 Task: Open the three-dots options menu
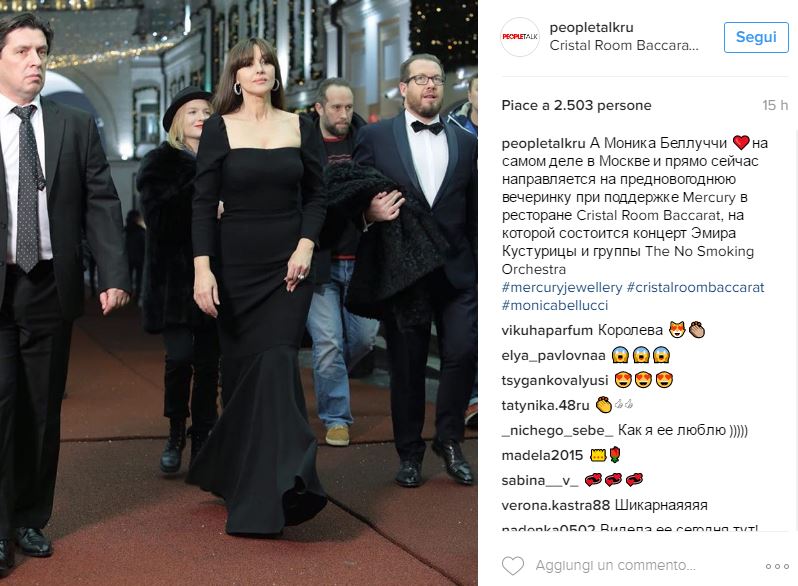coord(777,566)
